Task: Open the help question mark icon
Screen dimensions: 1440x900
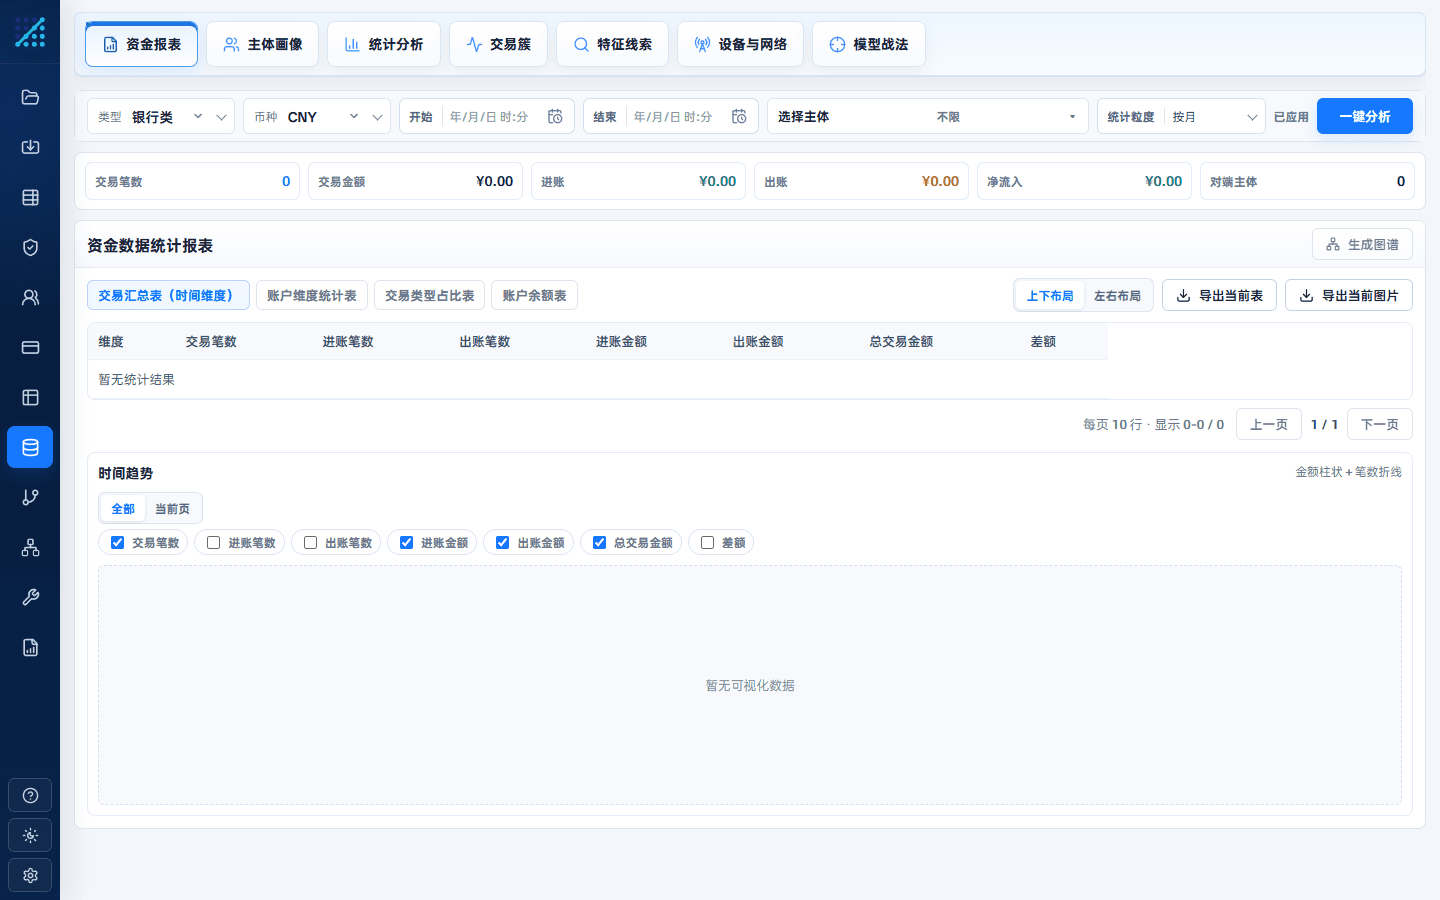Action: click(x=30, y=795)
